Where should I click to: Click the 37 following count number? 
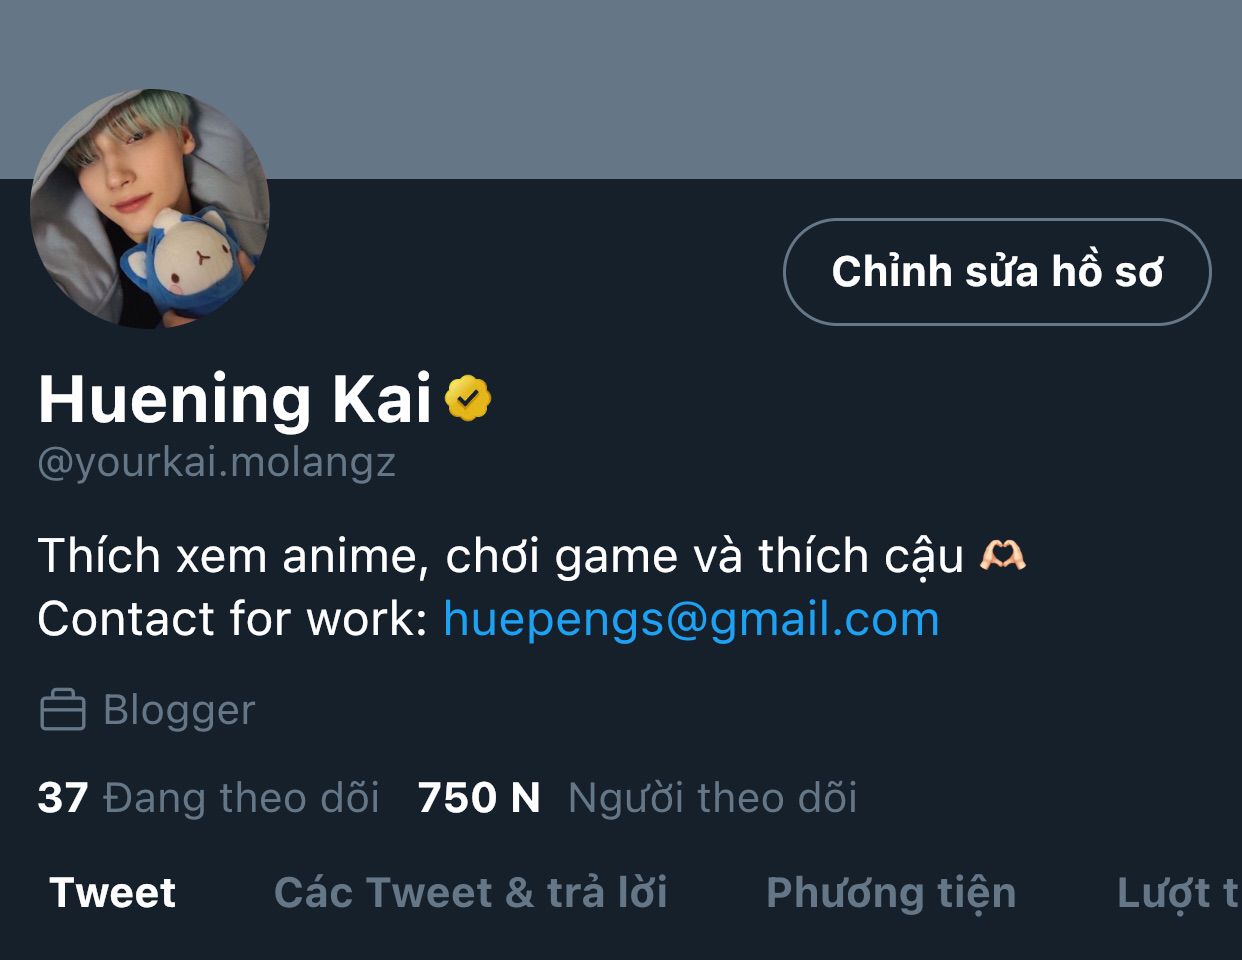tap(63, 798)
